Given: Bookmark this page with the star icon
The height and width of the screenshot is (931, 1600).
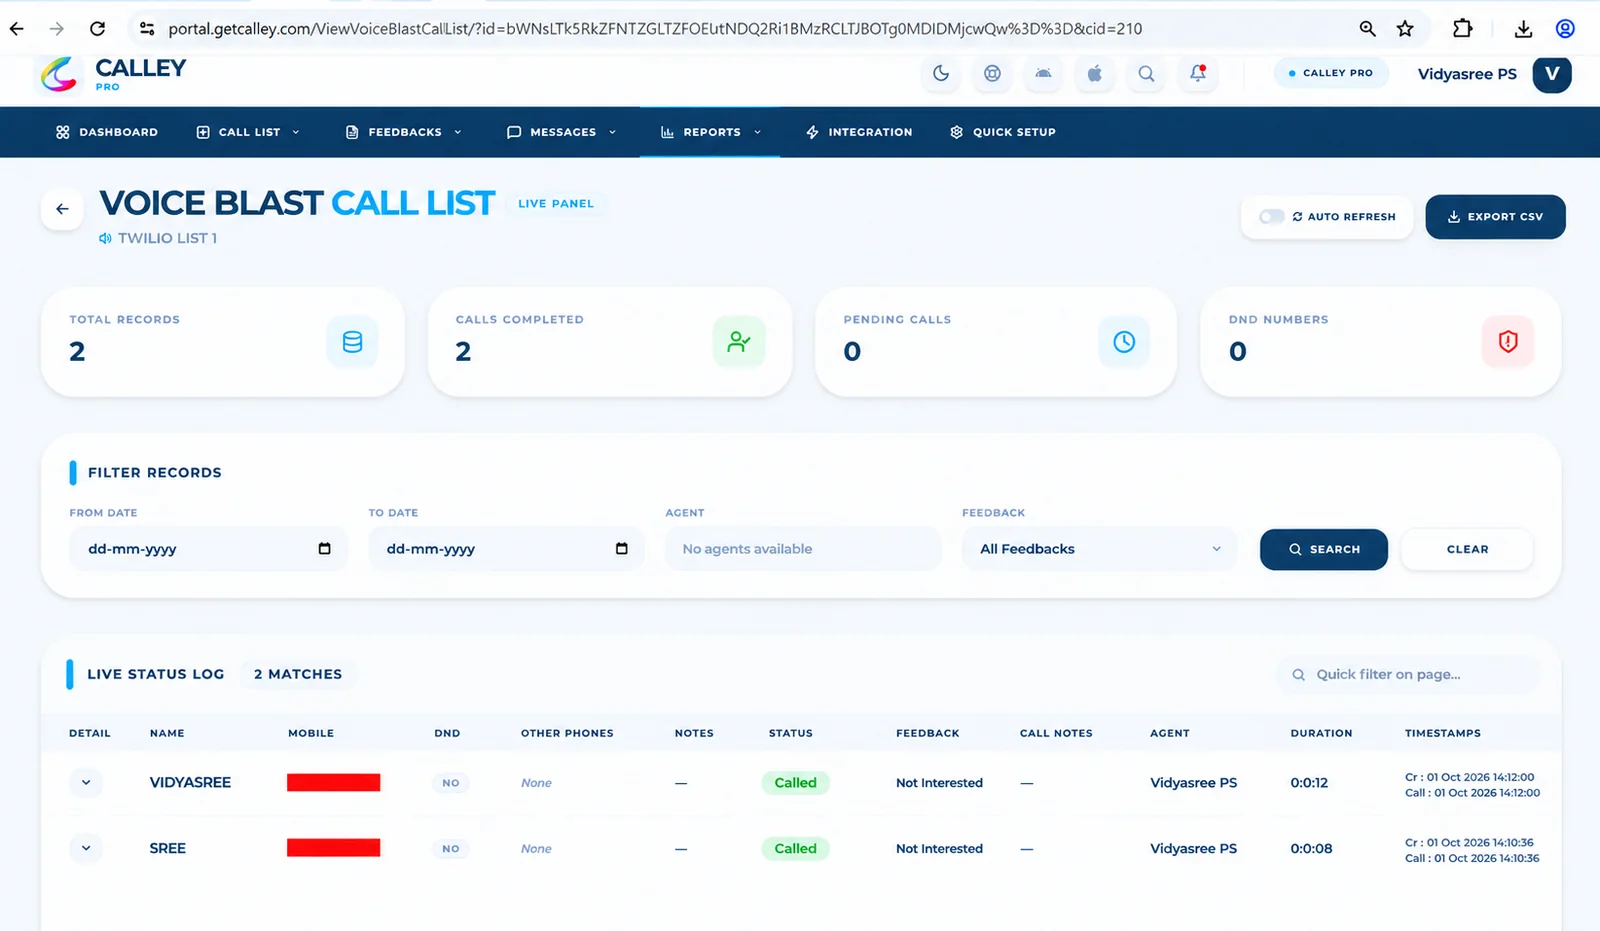Looking at the screenshot, I should [1405, 29].
